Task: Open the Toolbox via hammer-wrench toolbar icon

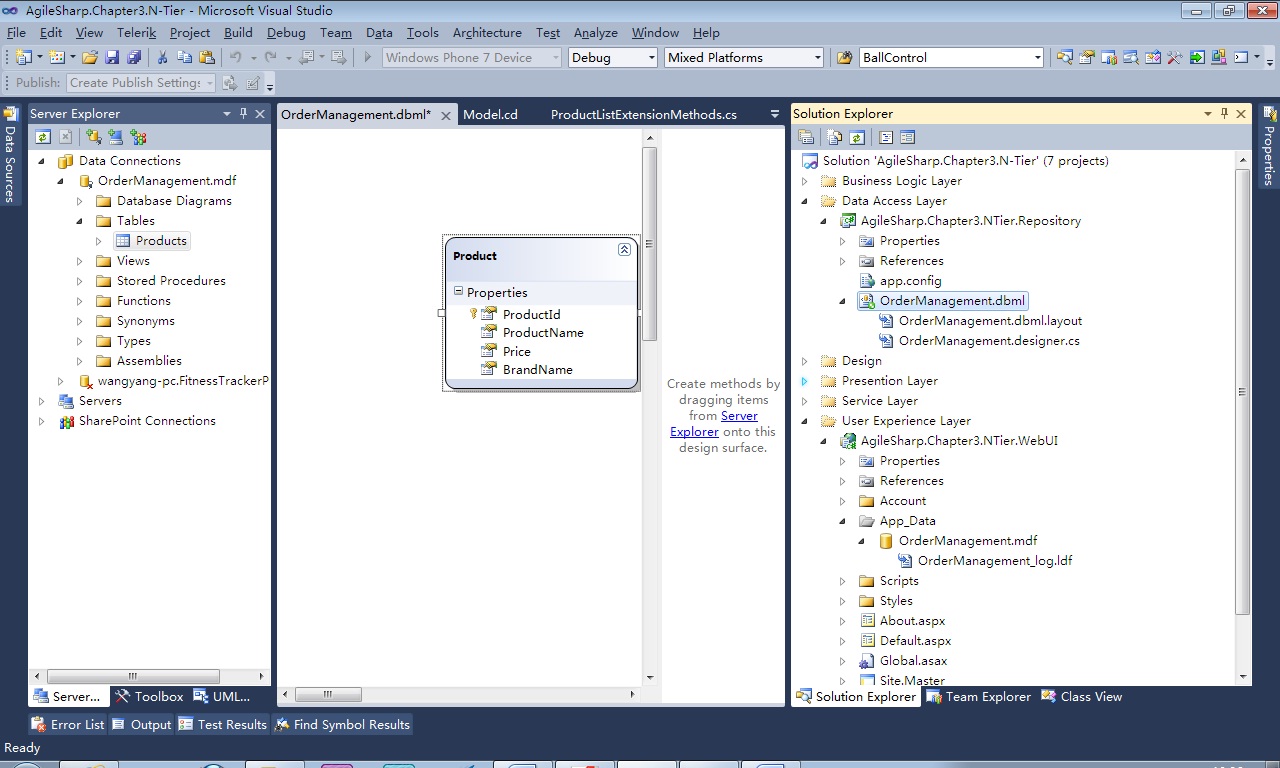Action: point(1175,57)
